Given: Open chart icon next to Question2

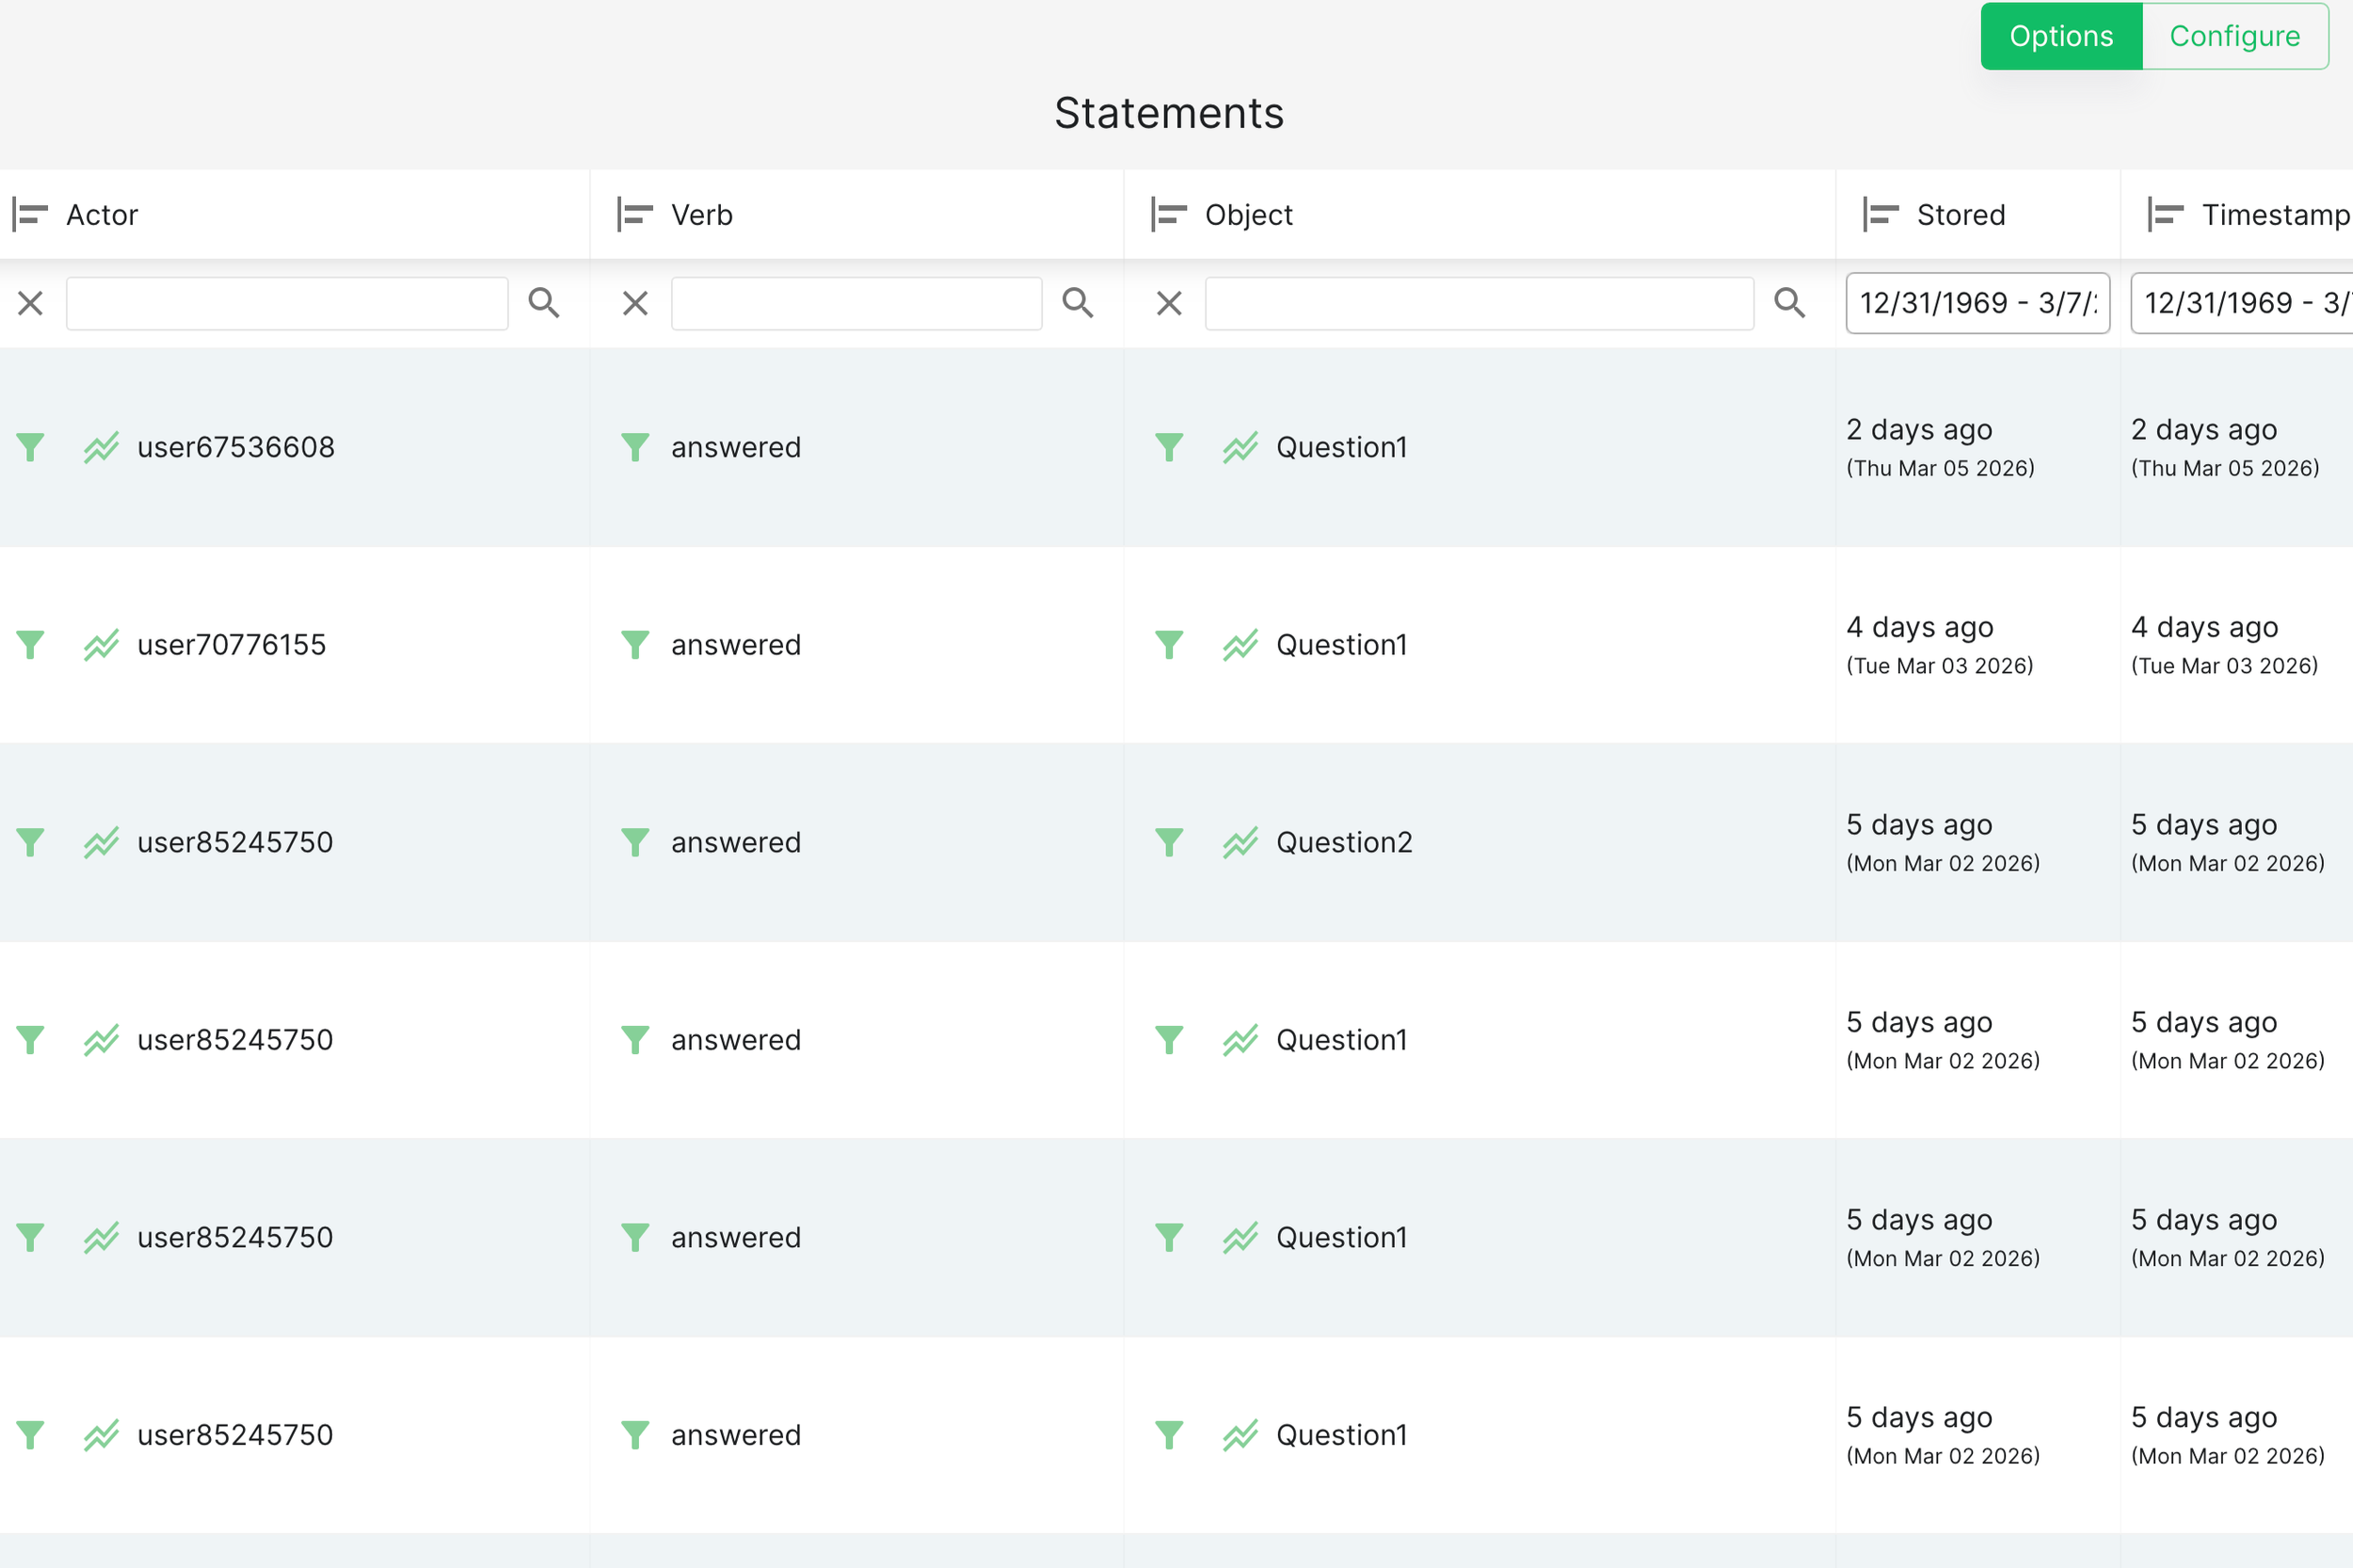Looking at the screenshot, I should [x=1240, y=842].
